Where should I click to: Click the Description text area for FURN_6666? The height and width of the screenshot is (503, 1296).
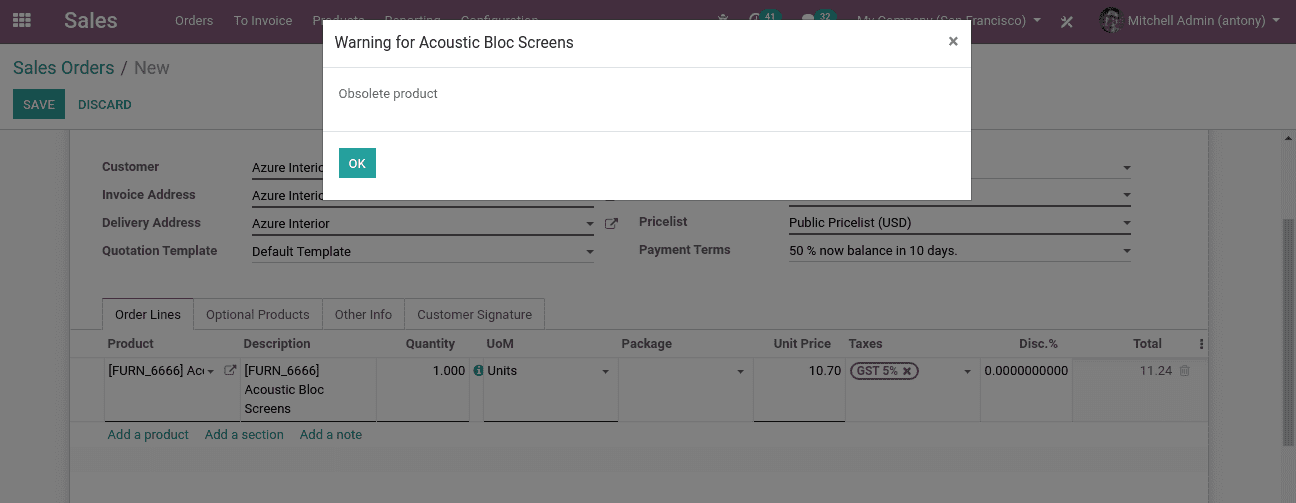coord(309,390)
